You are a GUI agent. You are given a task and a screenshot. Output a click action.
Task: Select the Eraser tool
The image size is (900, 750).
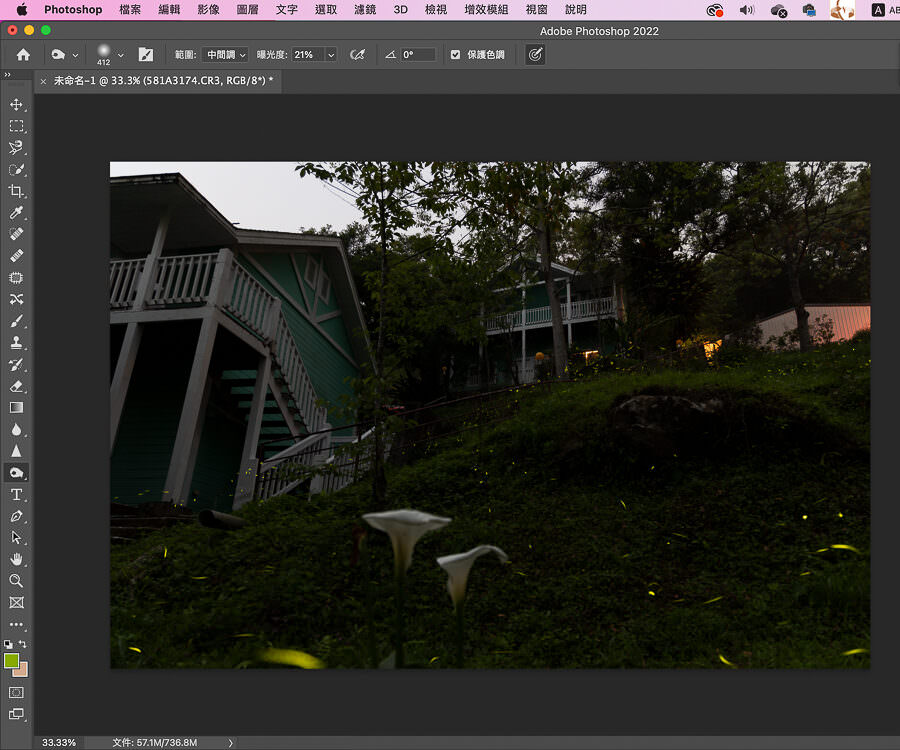pos(16,386)
